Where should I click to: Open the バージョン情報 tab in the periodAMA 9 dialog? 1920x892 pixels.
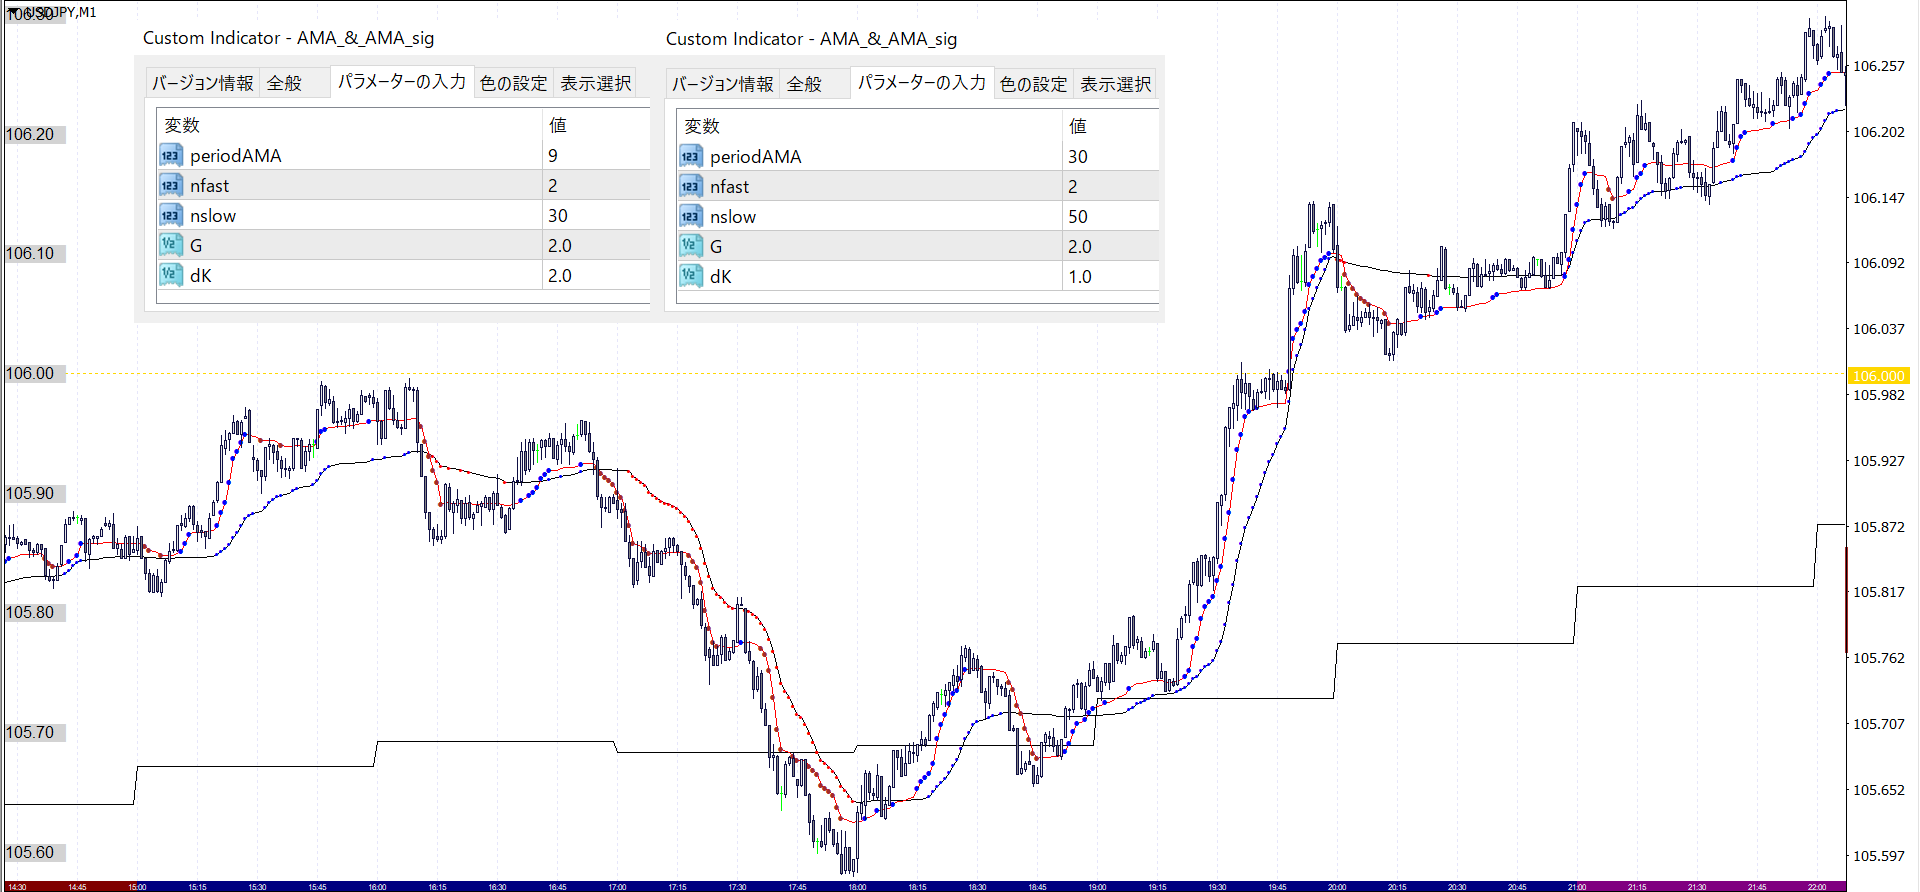point(203,83)
